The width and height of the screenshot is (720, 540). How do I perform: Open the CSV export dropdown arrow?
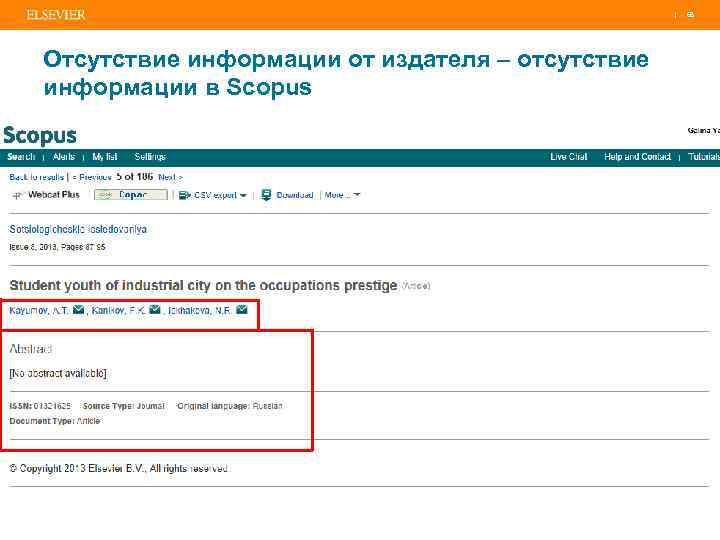243,196
